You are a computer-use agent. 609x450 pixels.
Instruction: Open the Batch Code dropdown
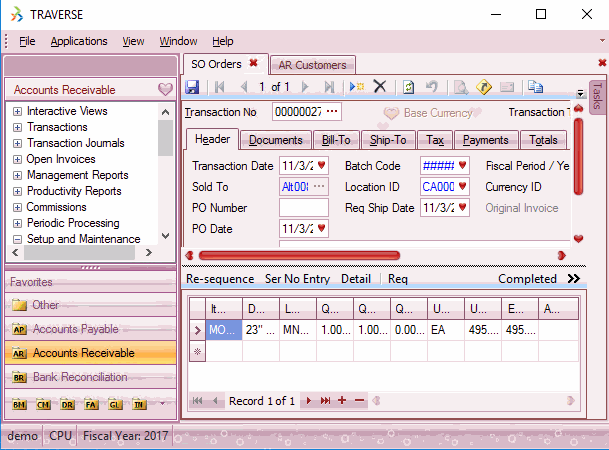[x=462, y=165]
